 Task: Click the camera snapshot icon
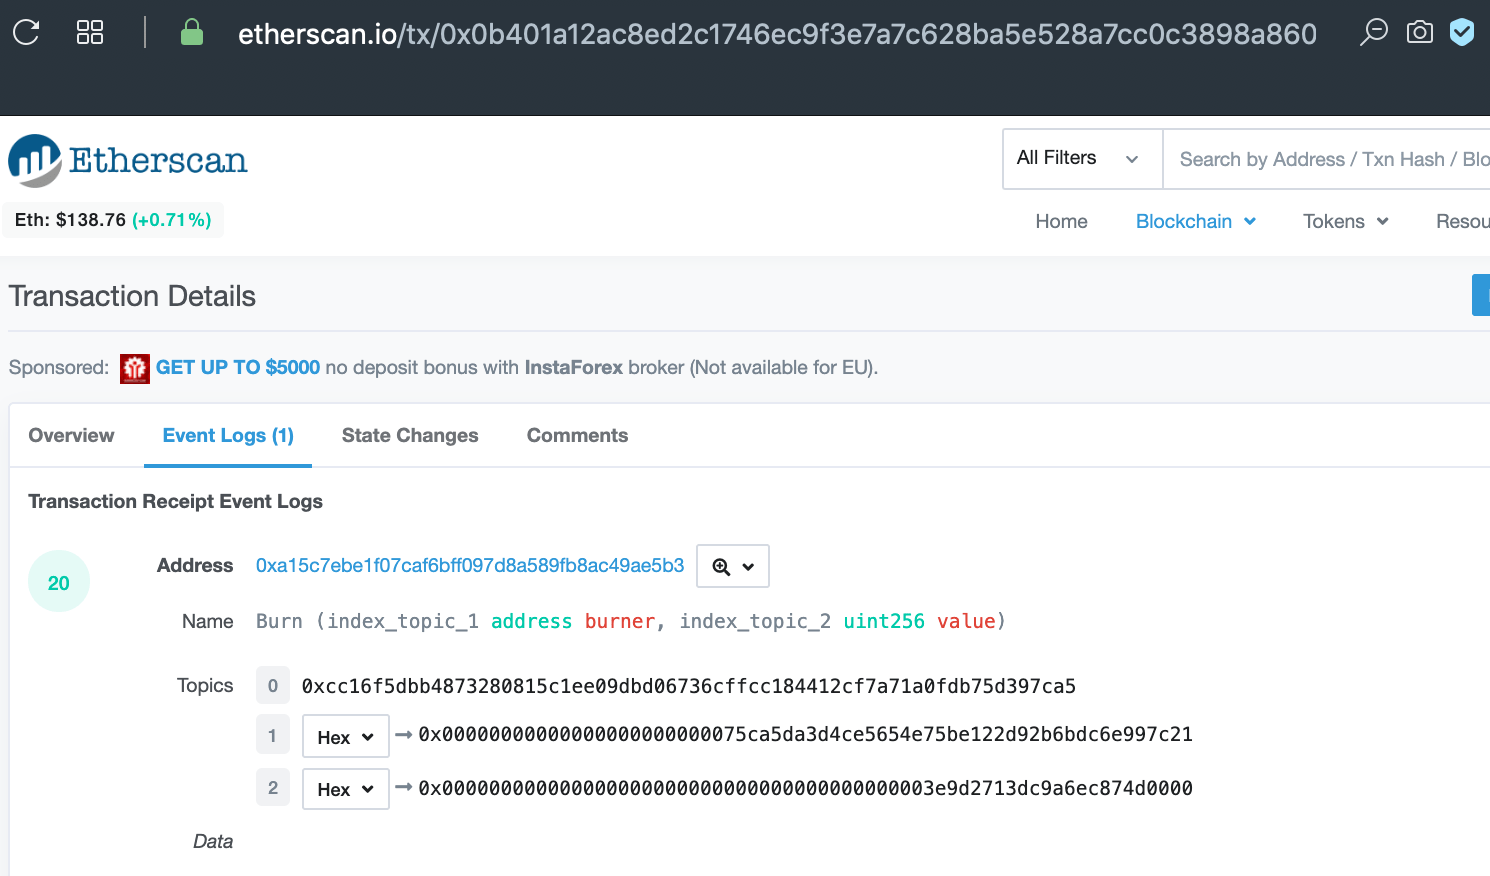pyautogui.click(x=1419, y=33)
